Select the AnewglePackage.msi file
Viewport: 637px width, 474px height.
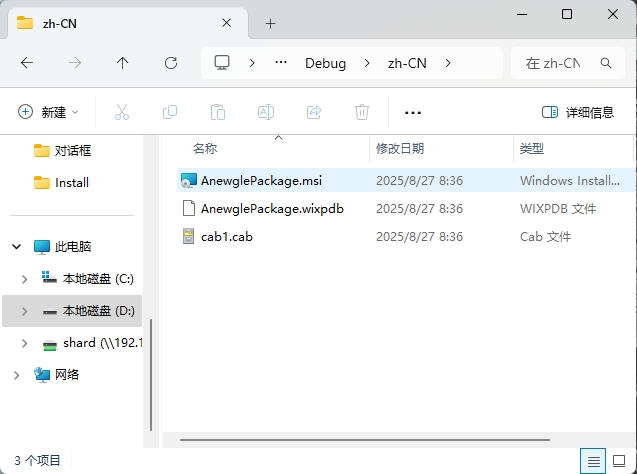[x=260, y=181]
